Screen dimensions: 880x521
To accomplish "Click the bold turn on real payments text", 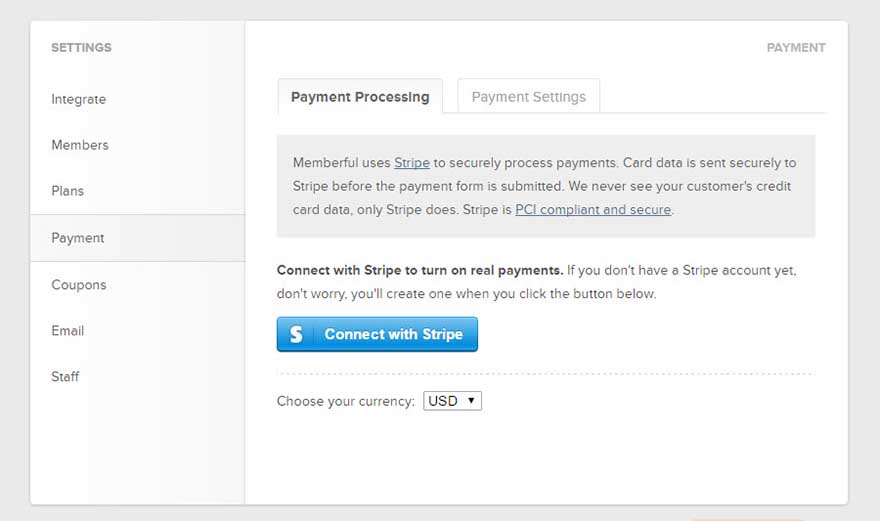I will coord(420,270).
